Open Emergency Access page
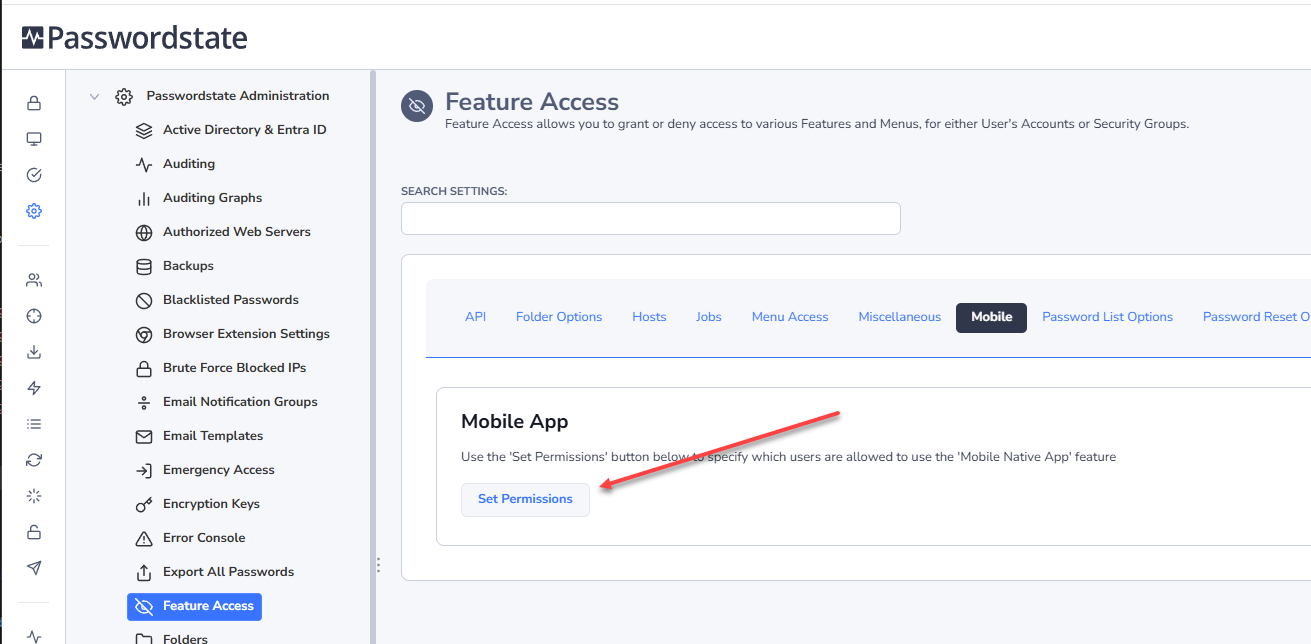The height and width of the screenshot is (644, 1311). (x=219, y=470)
